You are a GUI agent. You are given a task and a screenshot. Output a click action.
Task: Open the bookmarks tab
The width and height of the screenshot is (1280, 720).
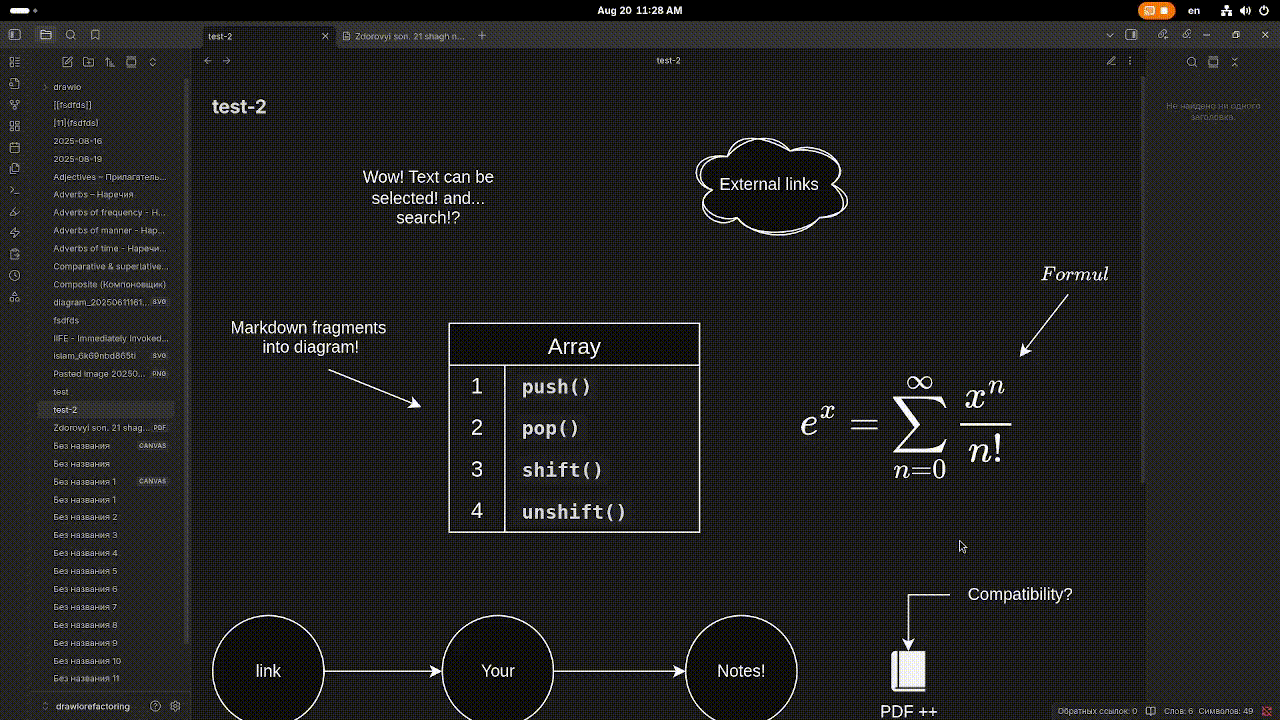tap(95, 35)
